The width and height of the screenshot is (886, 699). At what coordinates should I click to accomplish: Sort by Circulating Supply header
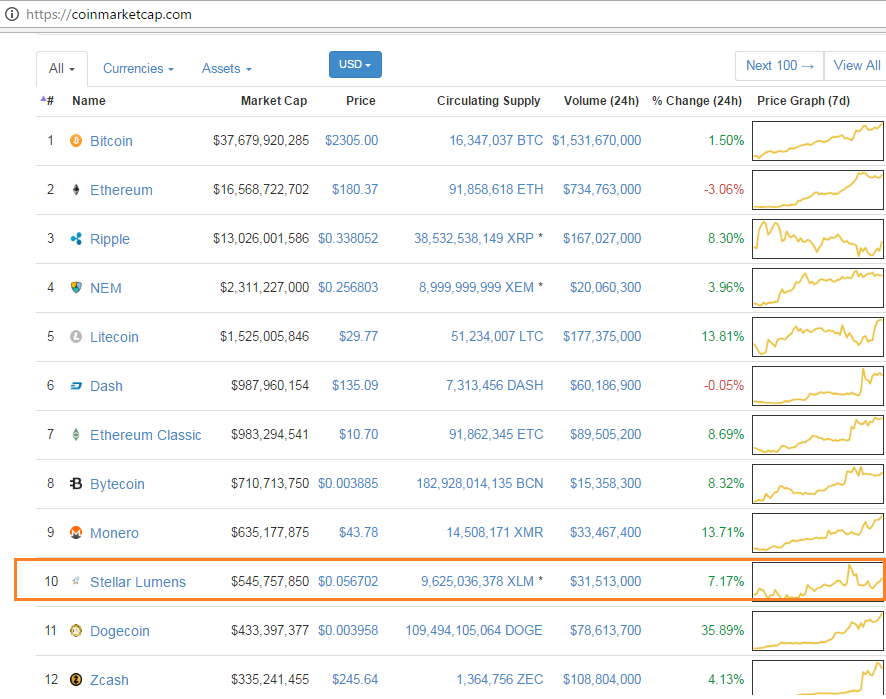488,101
